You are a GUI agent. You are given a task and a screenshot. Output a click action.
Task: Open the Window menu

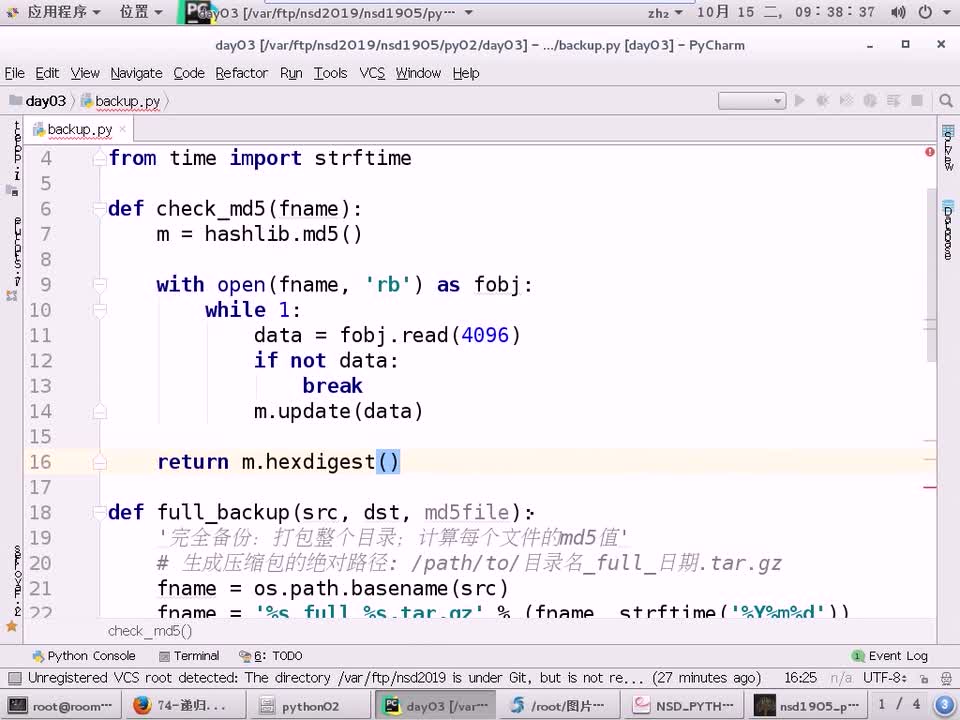[418, 73]
